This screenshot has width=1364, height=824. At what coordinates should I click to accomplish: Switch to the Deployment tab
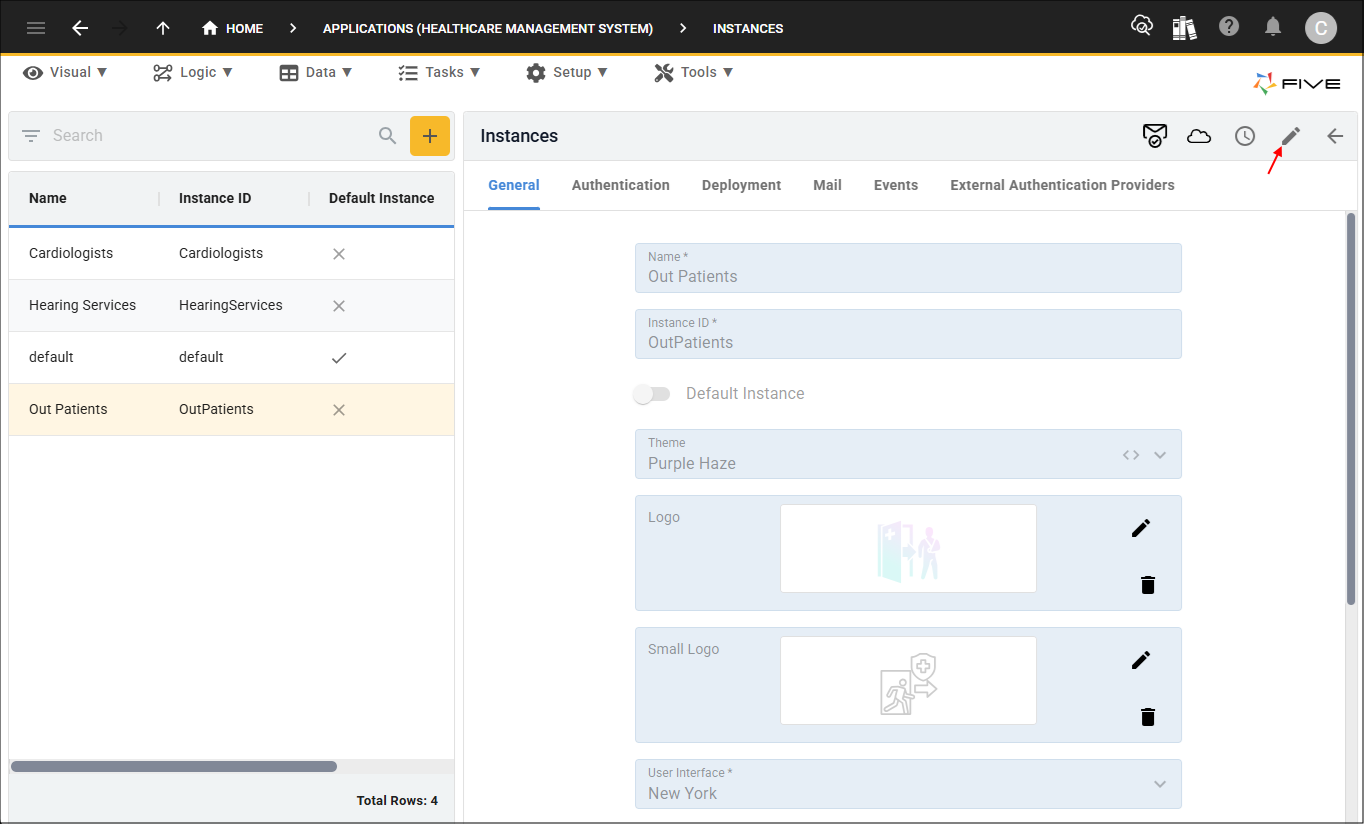(742, 185)
